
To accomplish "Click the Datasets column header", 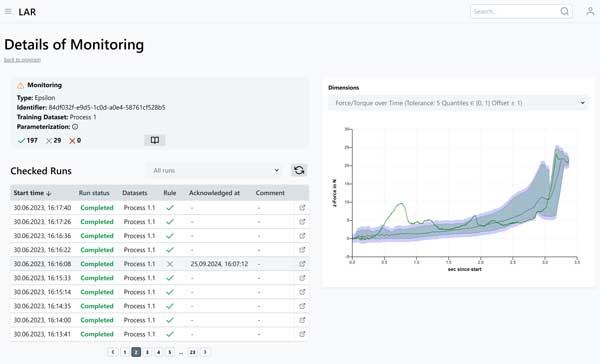I will [135, 193].
